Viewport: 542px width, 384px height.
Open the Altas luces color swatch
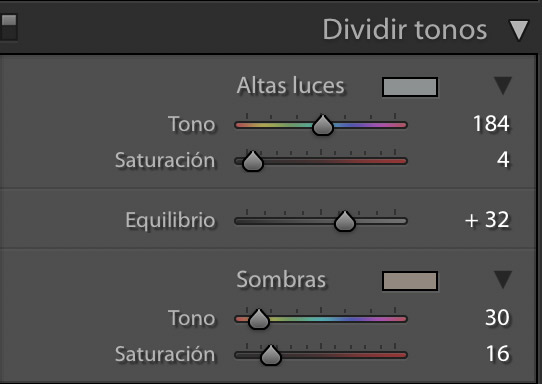pos(410,87)
